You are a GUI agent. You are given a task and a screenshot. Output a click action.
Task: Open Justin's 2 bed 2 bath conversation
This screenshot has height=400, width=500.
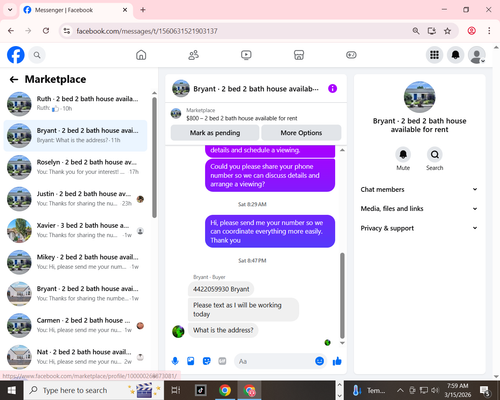click(75, 199)
